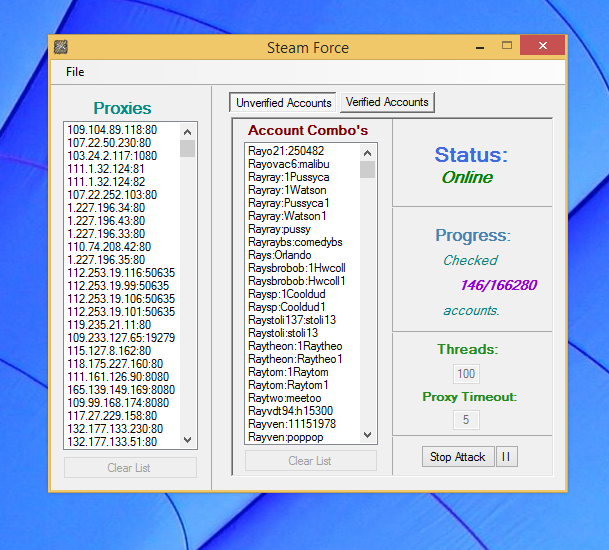Click the Proxies list scrollbar thumb
Screen dimensions: 609x550
pos(188,148)
